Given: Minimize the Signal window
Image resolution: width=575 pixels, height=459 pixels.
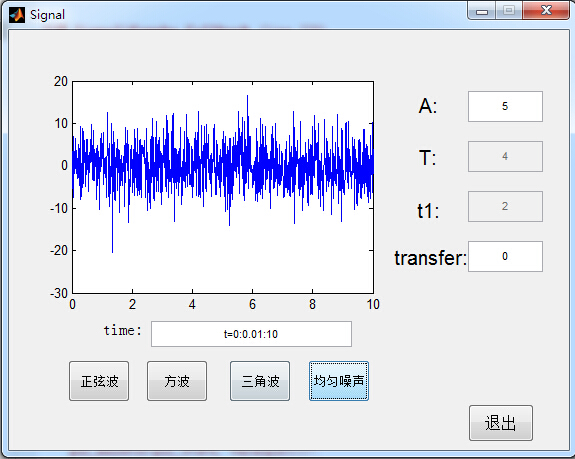Looking at the screenshot, I should point(482,11).
